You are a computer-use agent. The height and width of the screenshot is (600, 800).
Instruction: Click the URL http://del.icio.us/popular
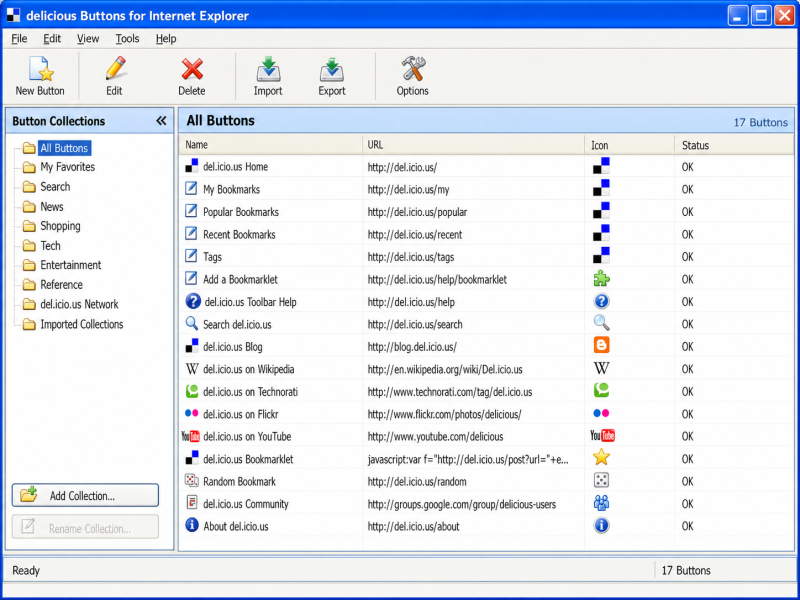(417, 212)
